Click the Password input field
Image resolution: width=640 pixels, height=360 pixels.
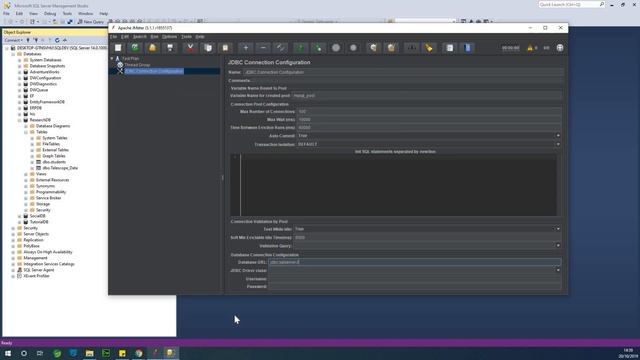click(x=414, y=287)
